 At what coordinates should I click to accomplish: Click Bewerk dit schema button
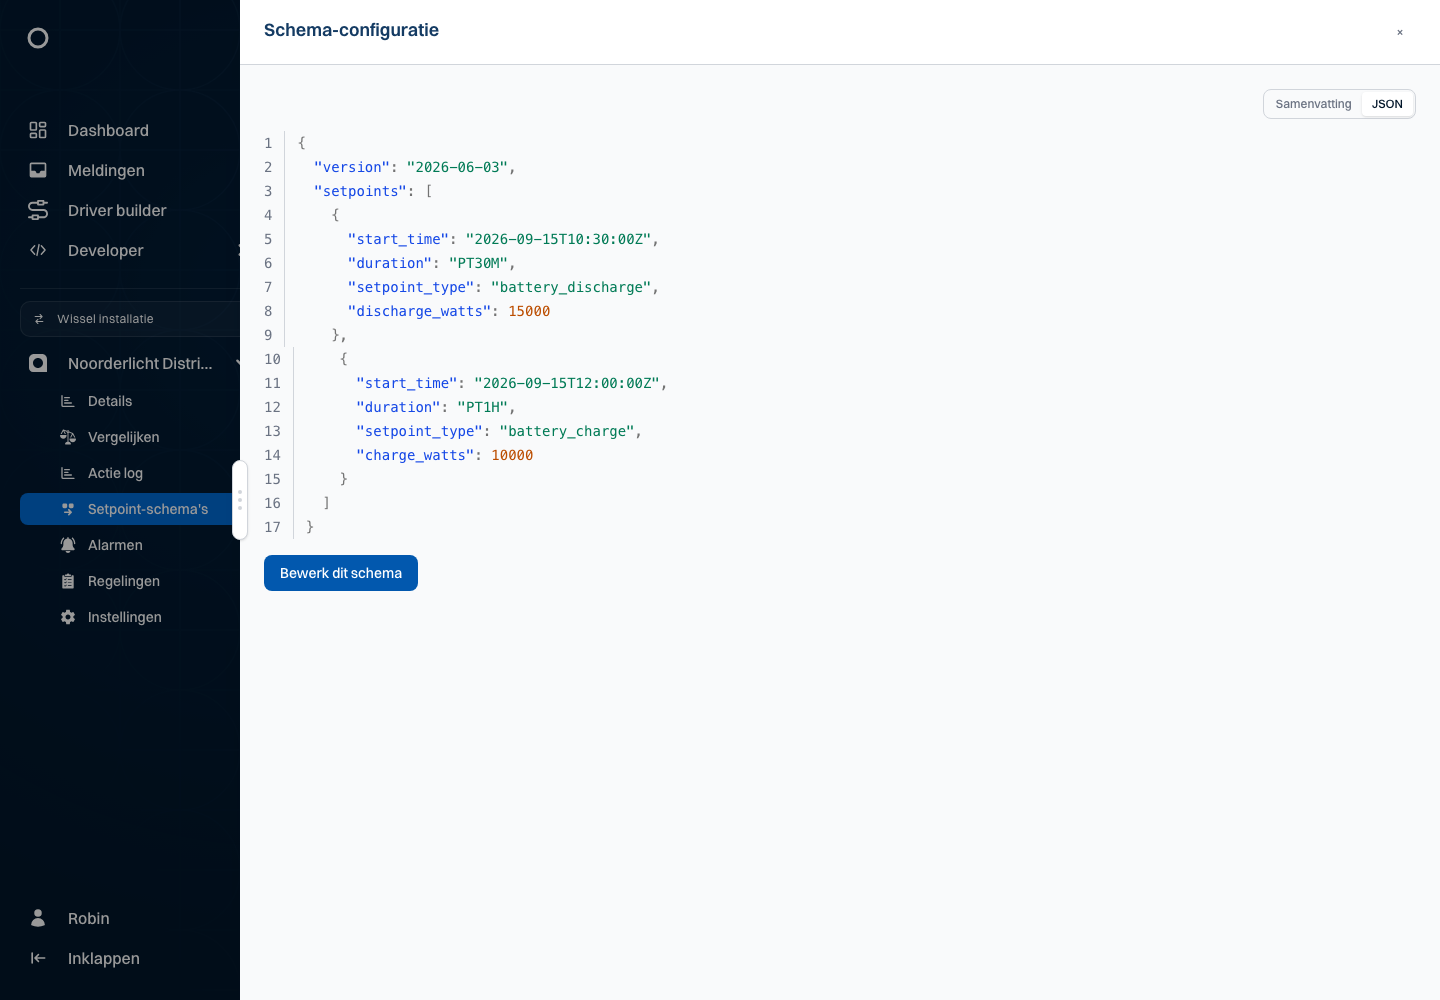pos(341,573)
